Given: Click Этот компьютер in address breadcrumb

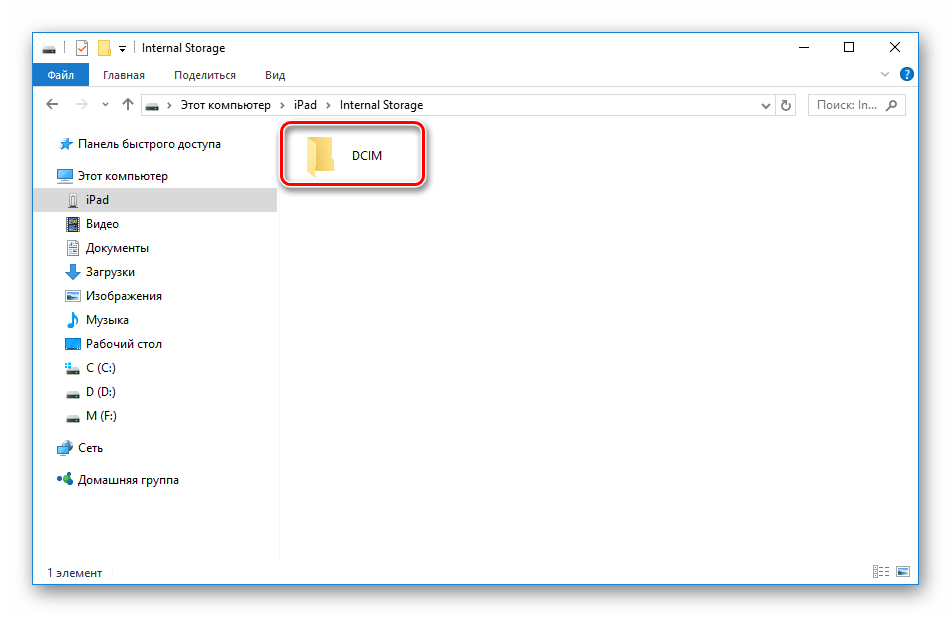Looking at the screenshot, I should (224, 105).
